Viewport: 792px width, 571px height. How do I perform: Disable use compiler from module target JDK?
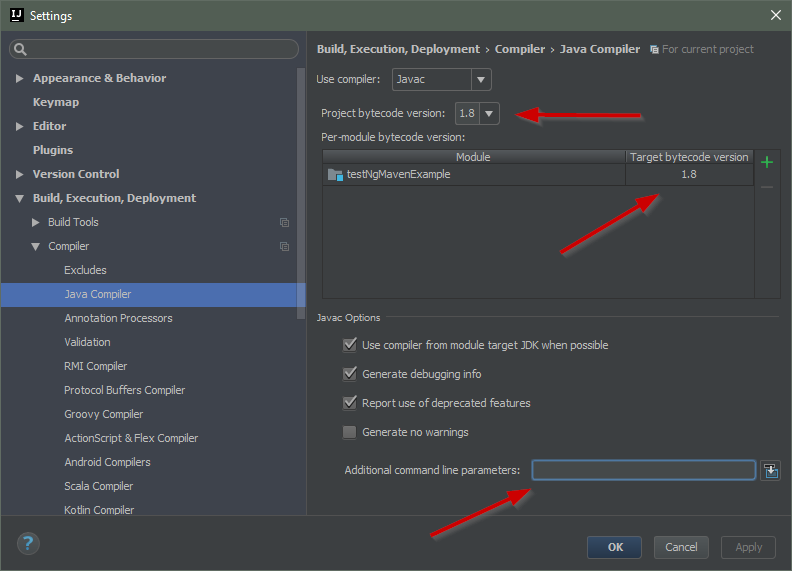pos(349,345)
